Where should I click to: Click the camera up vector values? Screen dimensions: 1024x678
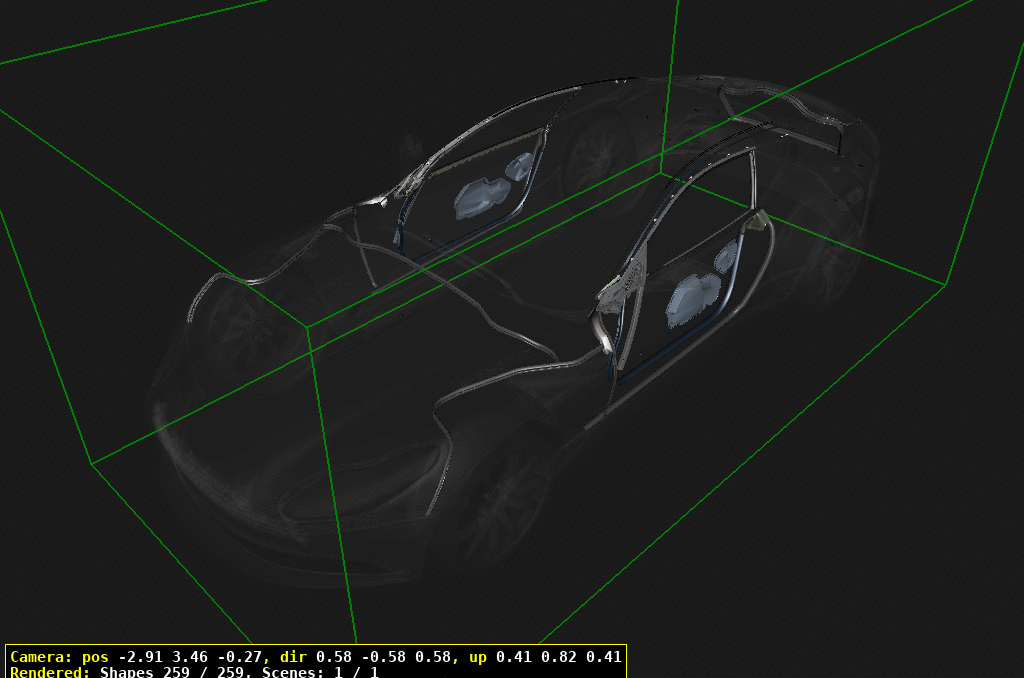pyautogui.click(x=558, y=658)
